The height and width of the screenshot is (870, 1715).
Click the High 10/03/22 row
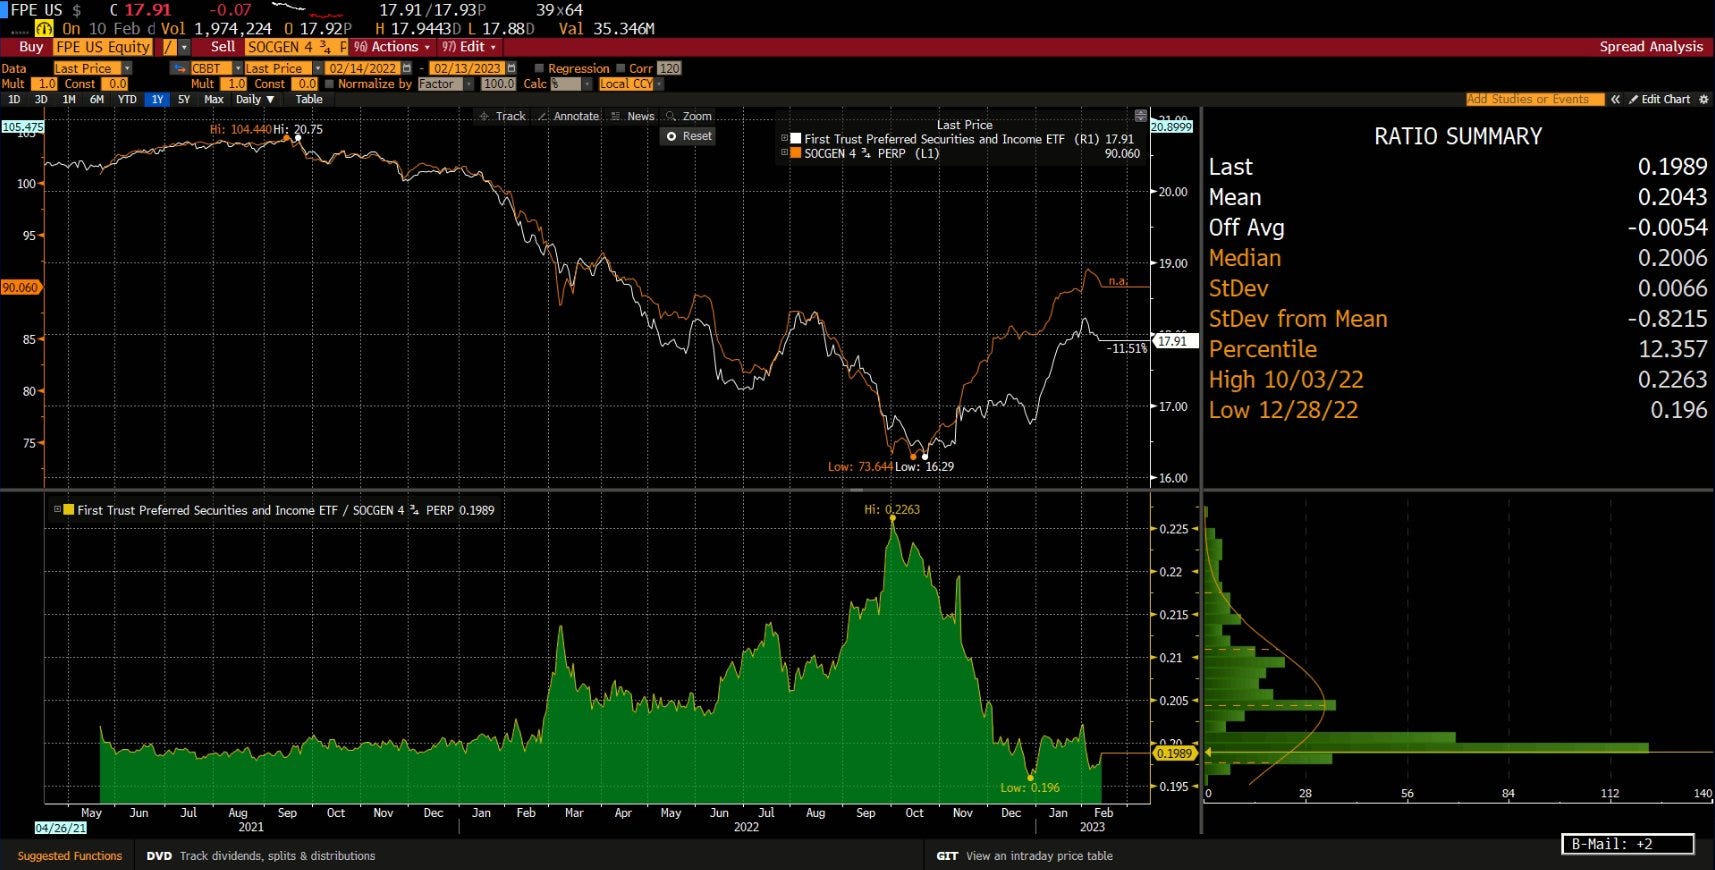coord(1458,380)
